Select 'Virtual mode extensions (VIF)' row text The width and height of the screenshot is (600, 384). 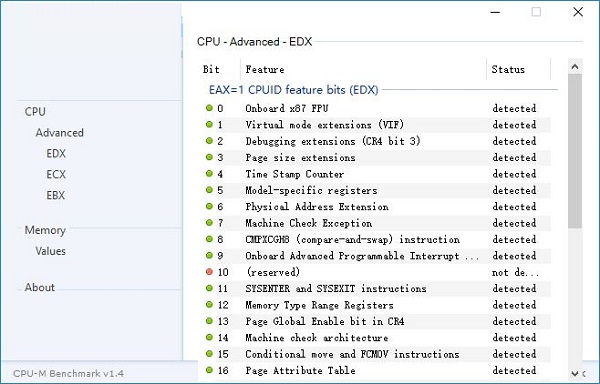[x=324, y=125]
